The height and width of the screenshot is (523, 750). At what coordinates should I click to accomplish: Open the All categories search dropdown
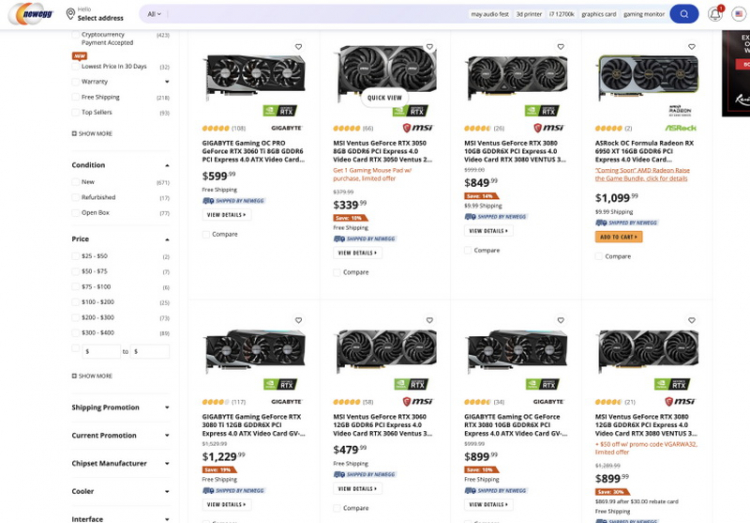pyautogui.click(x=153, y=14)
